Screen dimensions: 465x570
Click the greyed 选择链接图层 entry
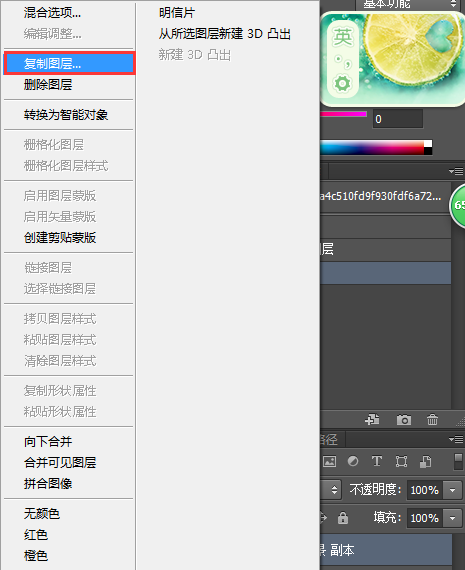point(60,289)
